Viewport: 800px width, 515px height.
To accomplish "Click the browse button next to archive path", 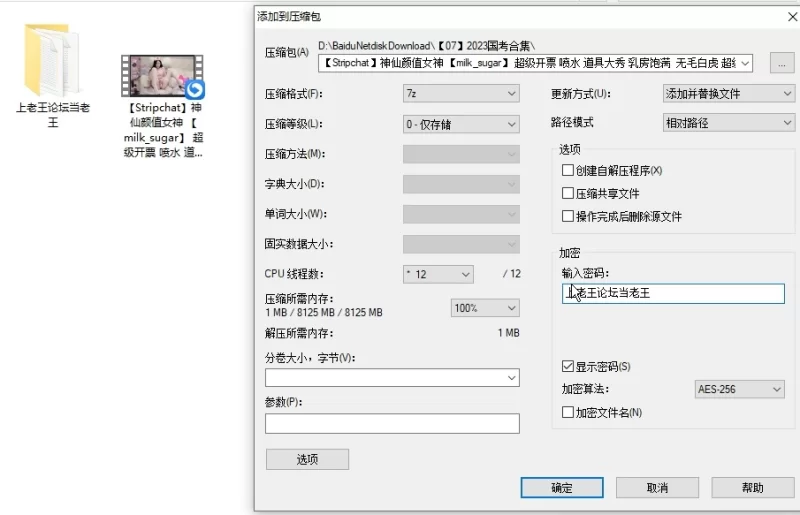I will pyautogui.click(x=782, y=63).
